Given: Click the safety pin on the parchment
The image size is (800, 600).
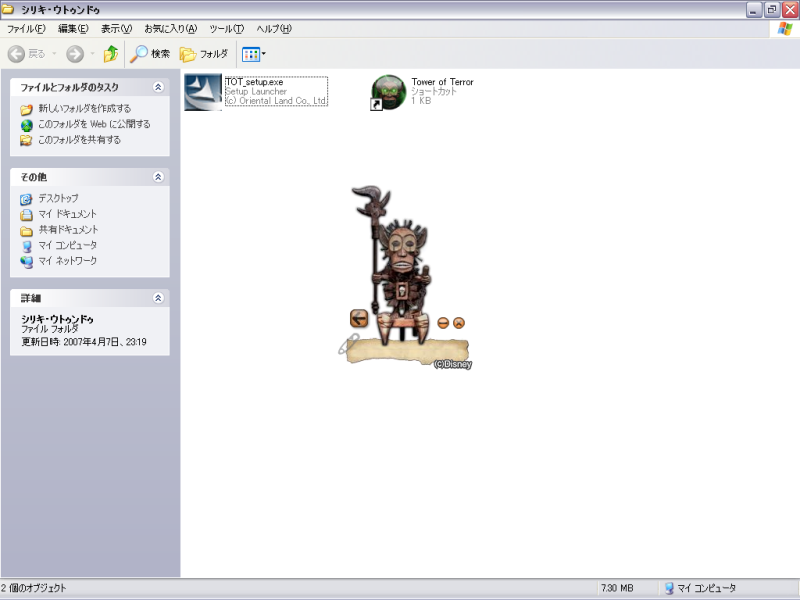Looking at the screenshot, I should click(348, 344).
